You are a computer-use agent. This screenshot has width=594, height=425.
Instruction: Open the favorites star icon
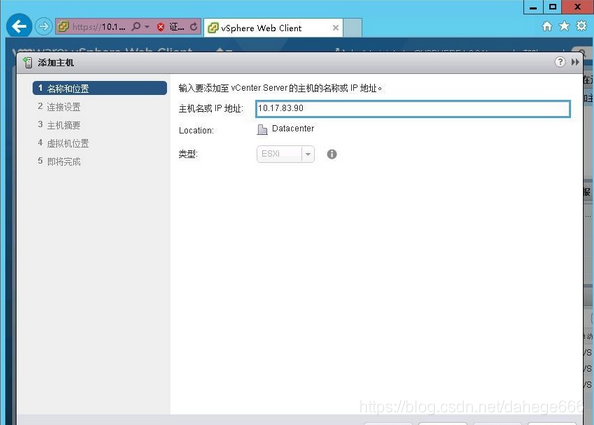click(x=564, y=26)
